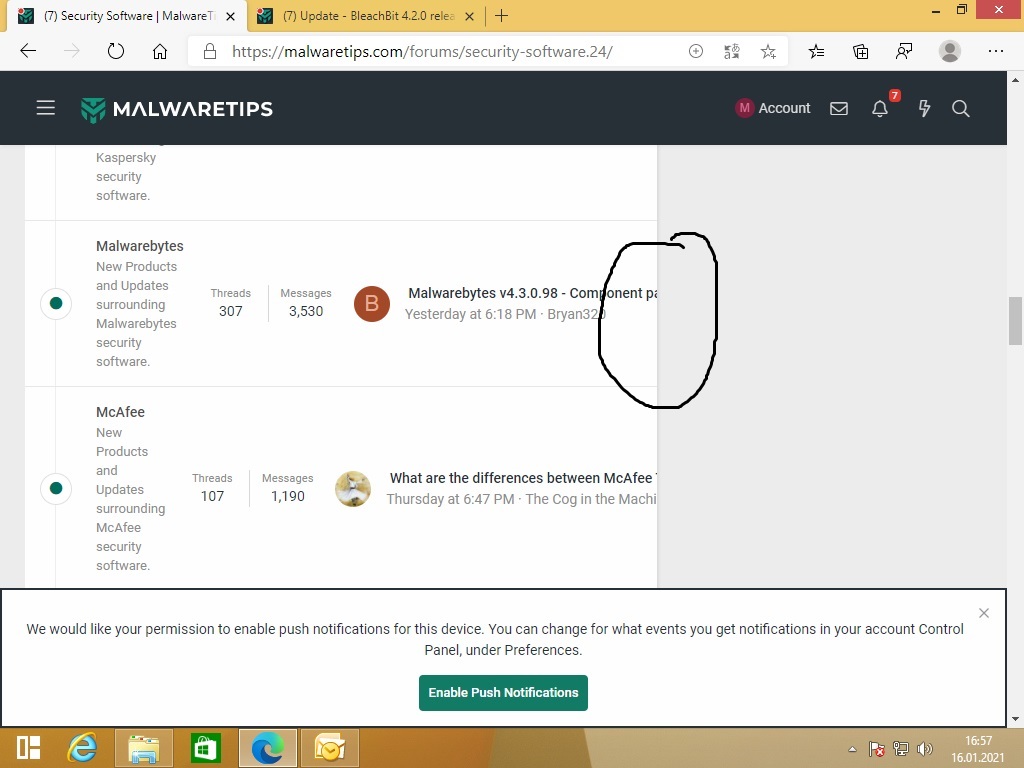Viewport: 1024px width, 768px height.
Task: Open the translate page icon
Action: pos(732,51)
